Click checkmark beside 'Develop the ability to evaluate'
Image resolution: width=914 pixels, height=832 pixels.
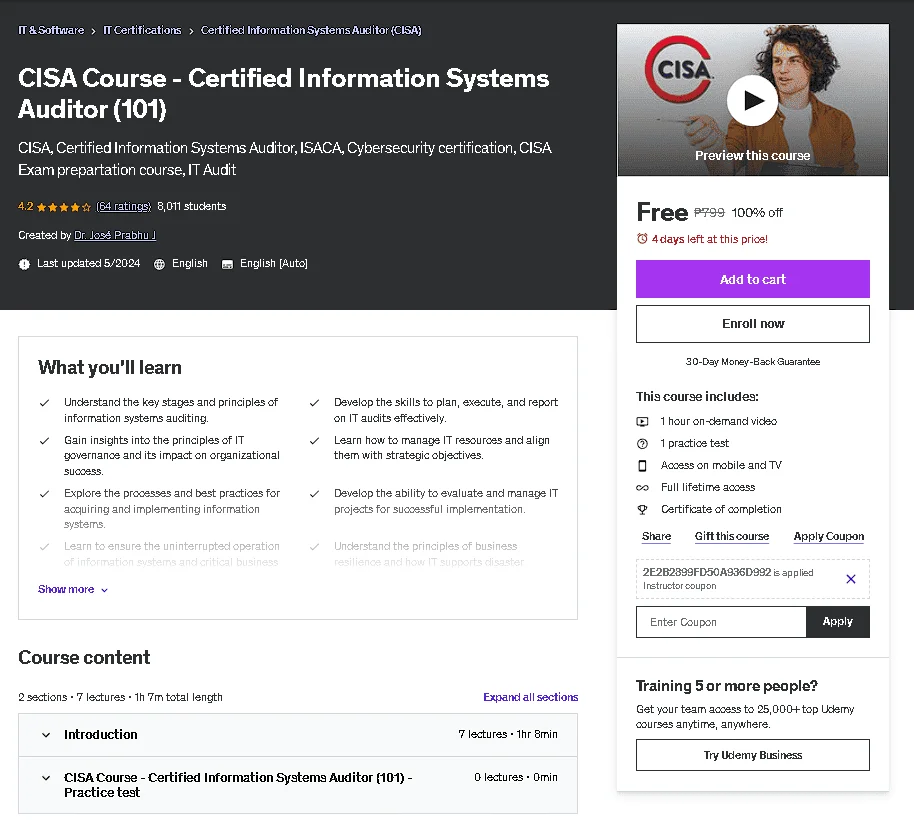point(314,494)
